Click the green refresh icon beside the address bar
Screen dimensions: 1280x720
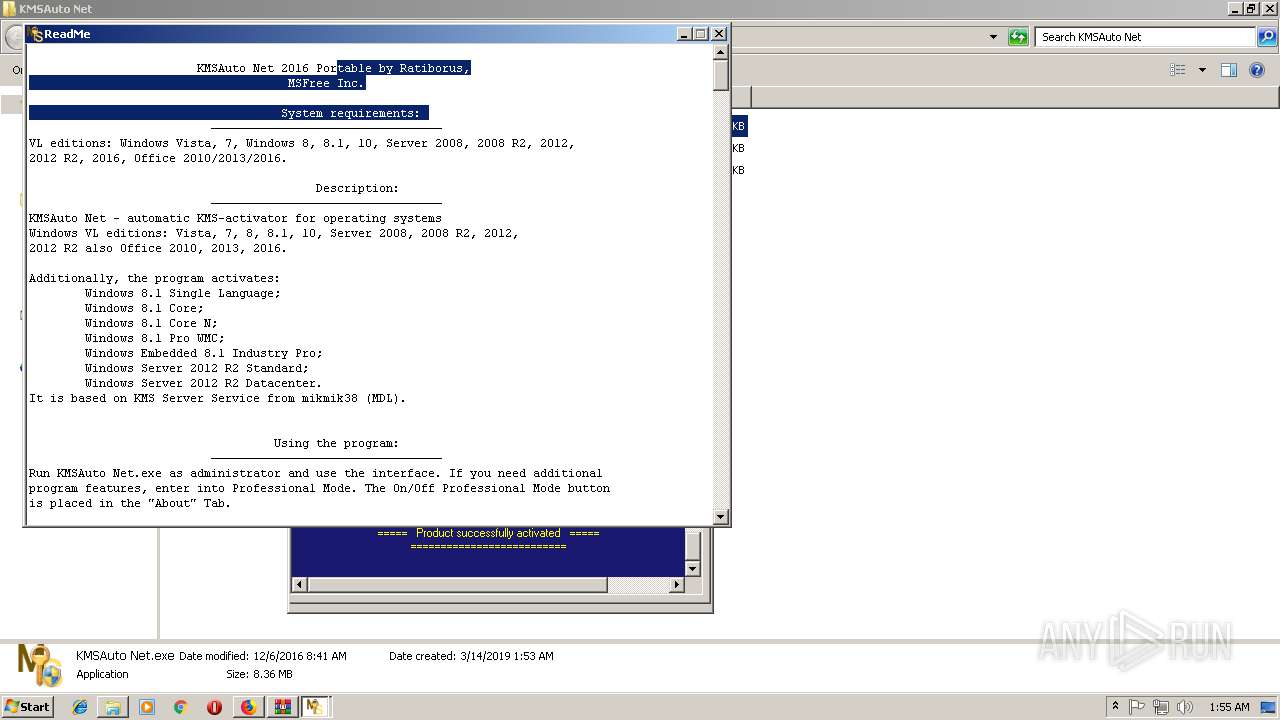tap(1018, 37)
